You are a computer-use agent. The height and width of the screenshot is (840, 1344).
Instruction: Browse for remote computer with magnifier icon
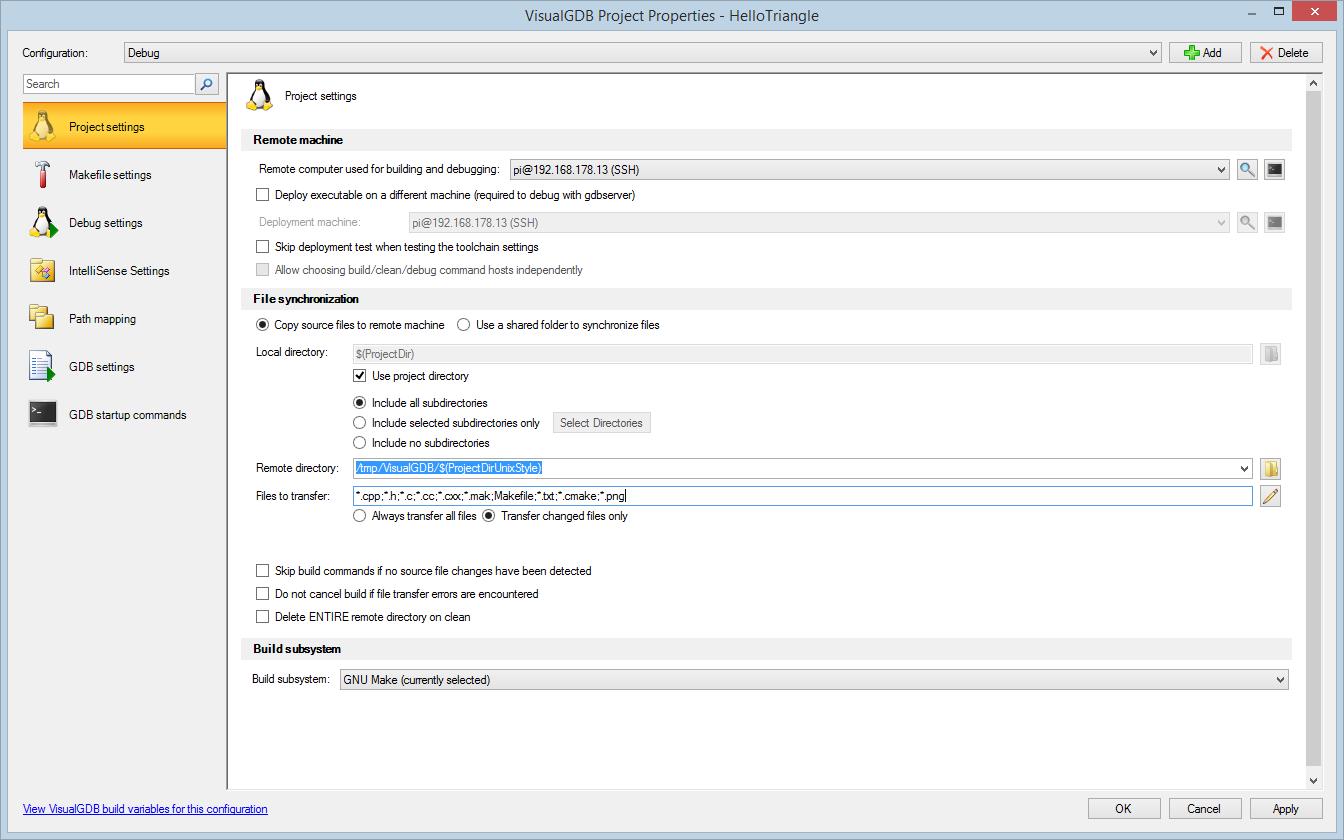[1247, 170]
